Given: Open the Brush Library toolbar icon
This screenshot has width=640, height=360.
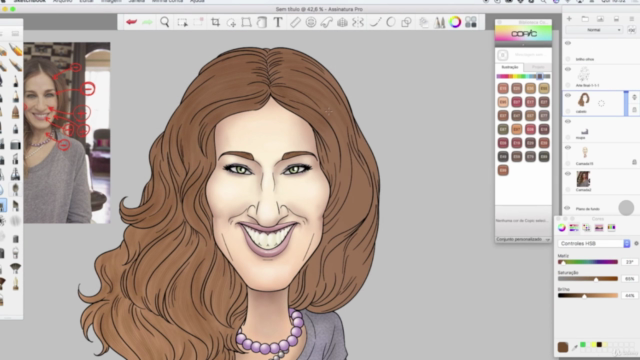Looking at the screenshot, I should (439, 22).
